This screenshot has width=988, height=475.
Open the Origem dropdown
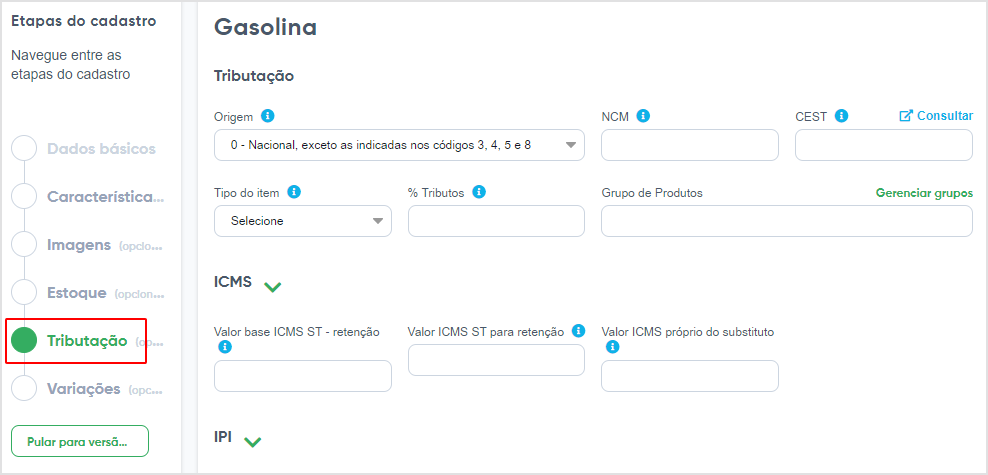(399, 145)
